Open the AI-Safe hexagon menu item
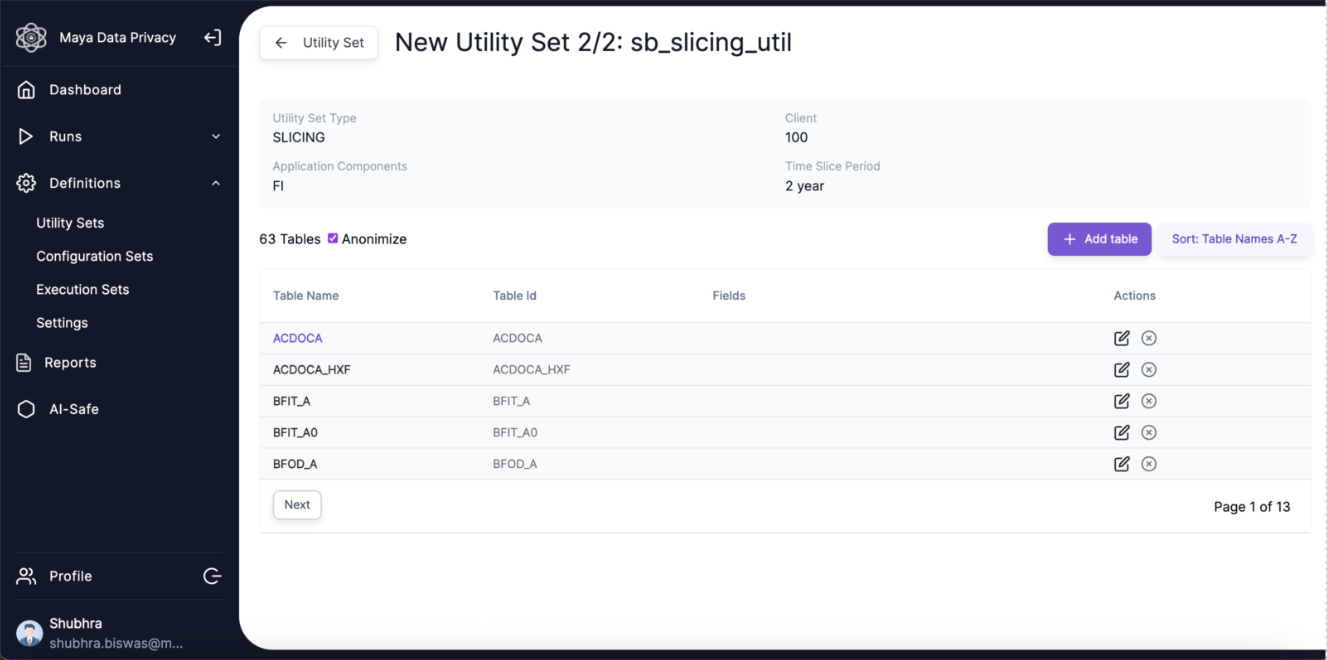This screenshot has width=1327, height=660. point(27,409)
